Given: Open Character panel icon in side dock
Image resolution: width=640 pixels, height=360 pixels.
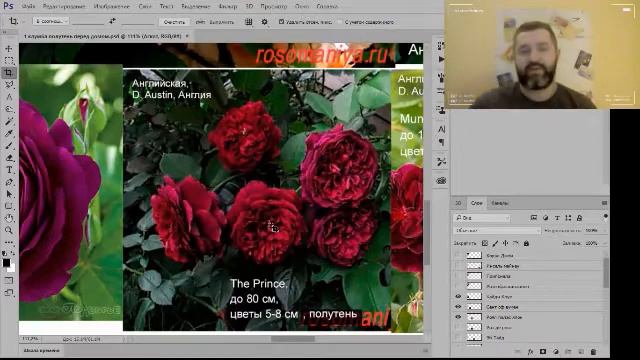Looking at the screenshot, I should click(441, 129).
